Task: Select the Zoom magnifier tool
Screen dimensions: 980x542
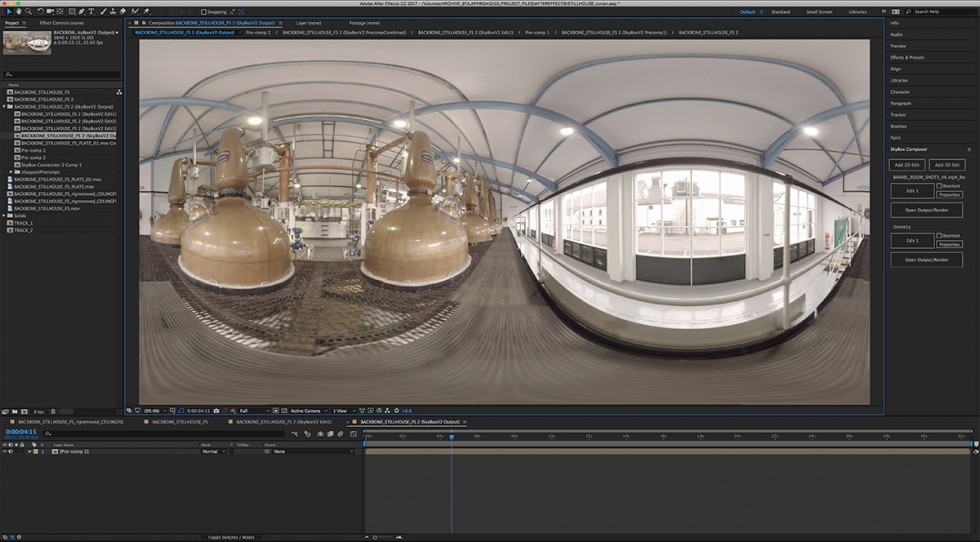Action: [28, 11]
